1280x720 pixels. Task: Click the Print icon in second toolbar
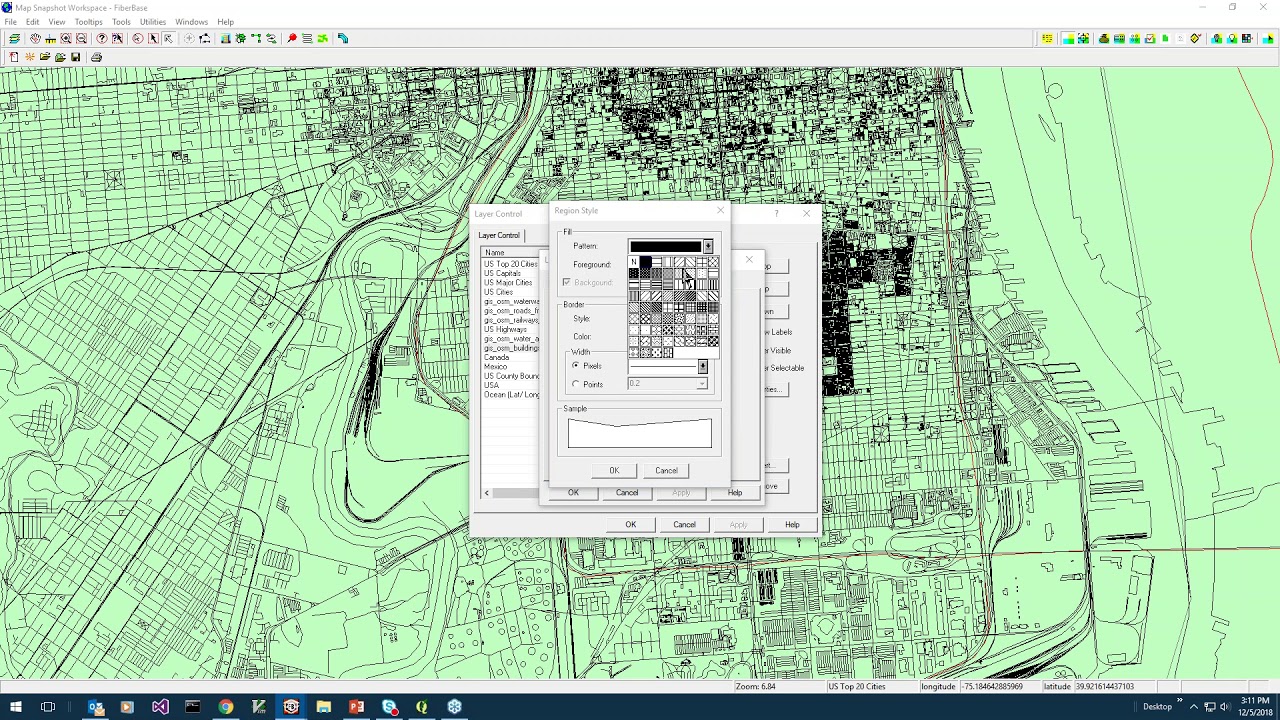96,57
